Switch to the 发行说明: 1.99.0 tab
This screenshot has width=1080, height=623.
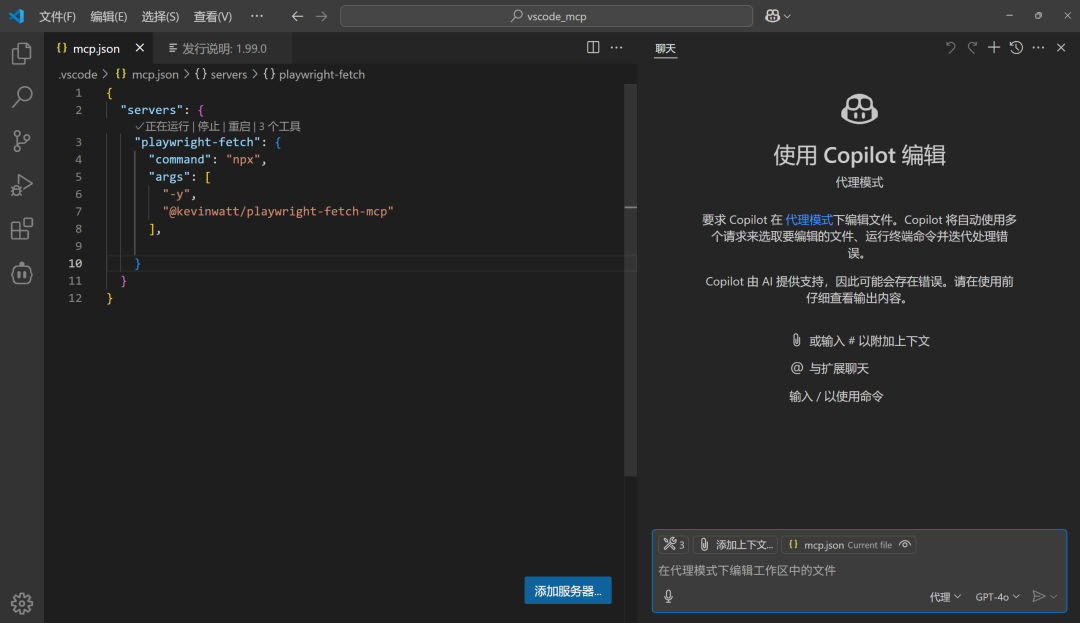(223, 48)
